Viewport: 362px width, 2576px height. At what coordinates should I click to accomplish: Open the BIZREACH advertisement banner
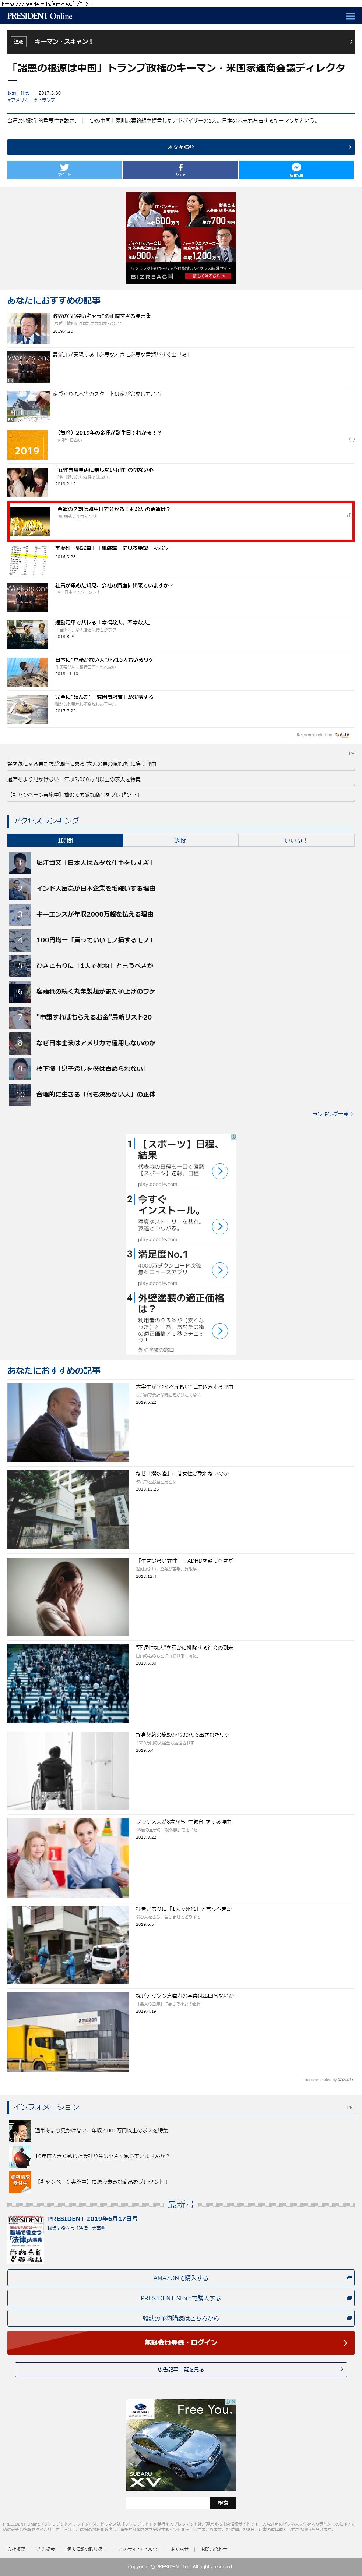(x=181, y=238)
